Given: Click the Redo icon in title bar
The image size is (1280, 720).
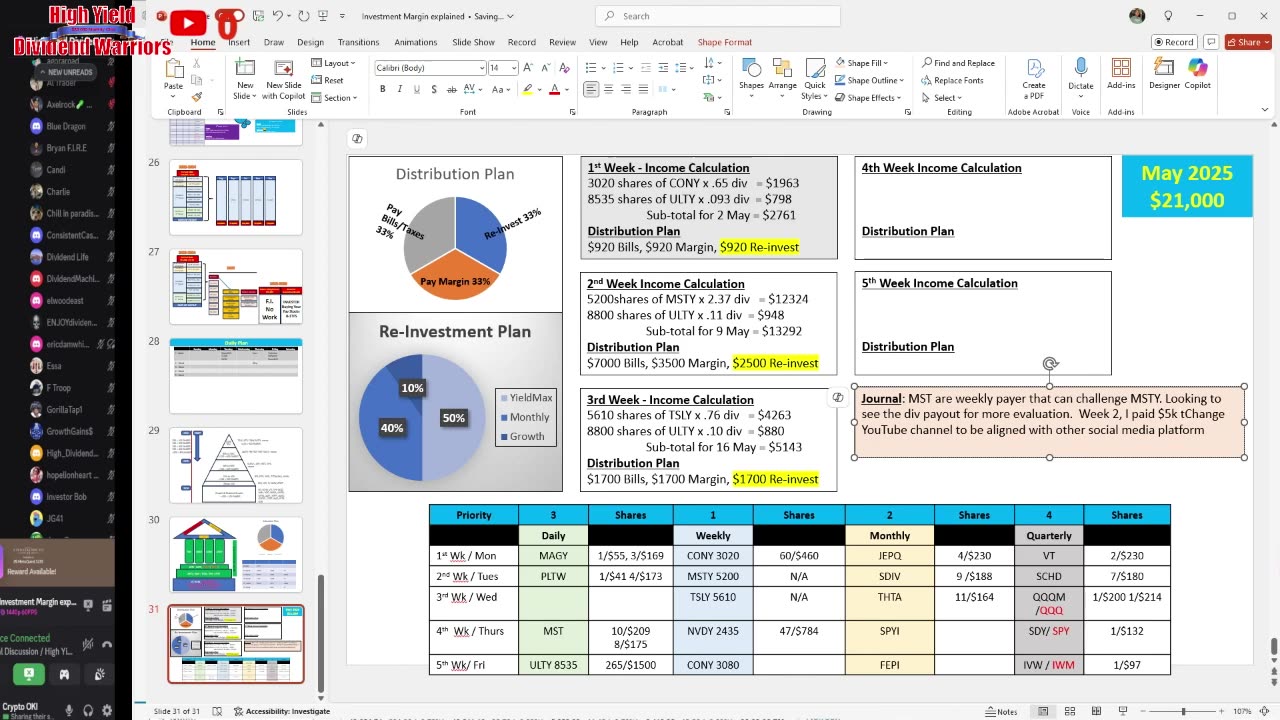Looking at the screenshot, I should point(303,16).
